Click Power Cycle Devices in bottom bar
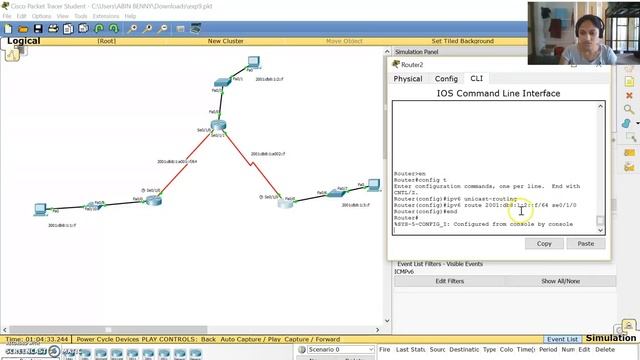The image size is (640, 360). (x=107, y=339)
